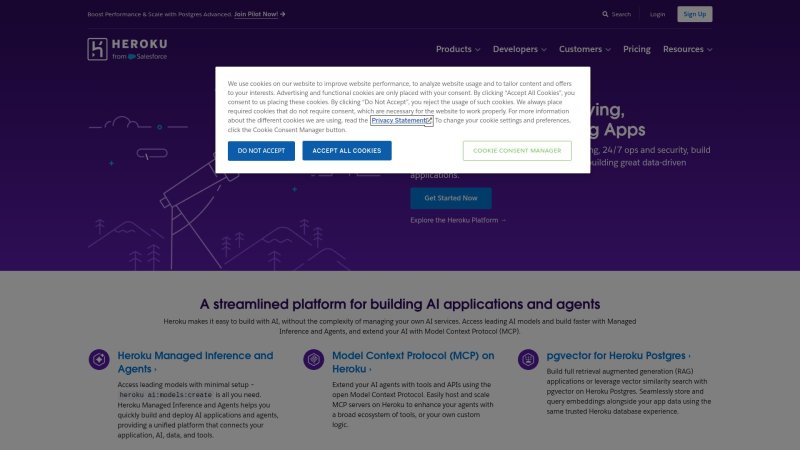The image size is (800, 450).
Task: Click the Sign Up button
Action: tap(694, 14)
